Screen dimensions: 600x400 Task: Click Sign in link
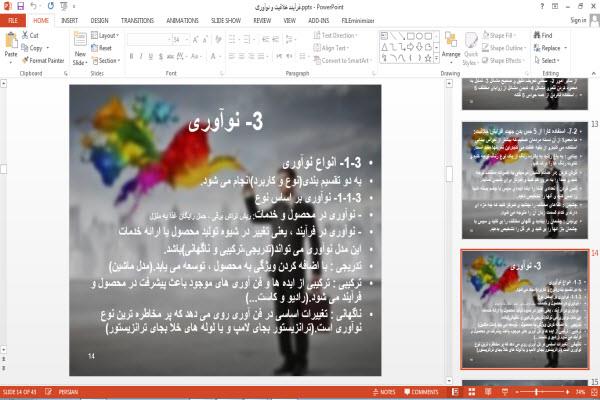click(578, 20)
